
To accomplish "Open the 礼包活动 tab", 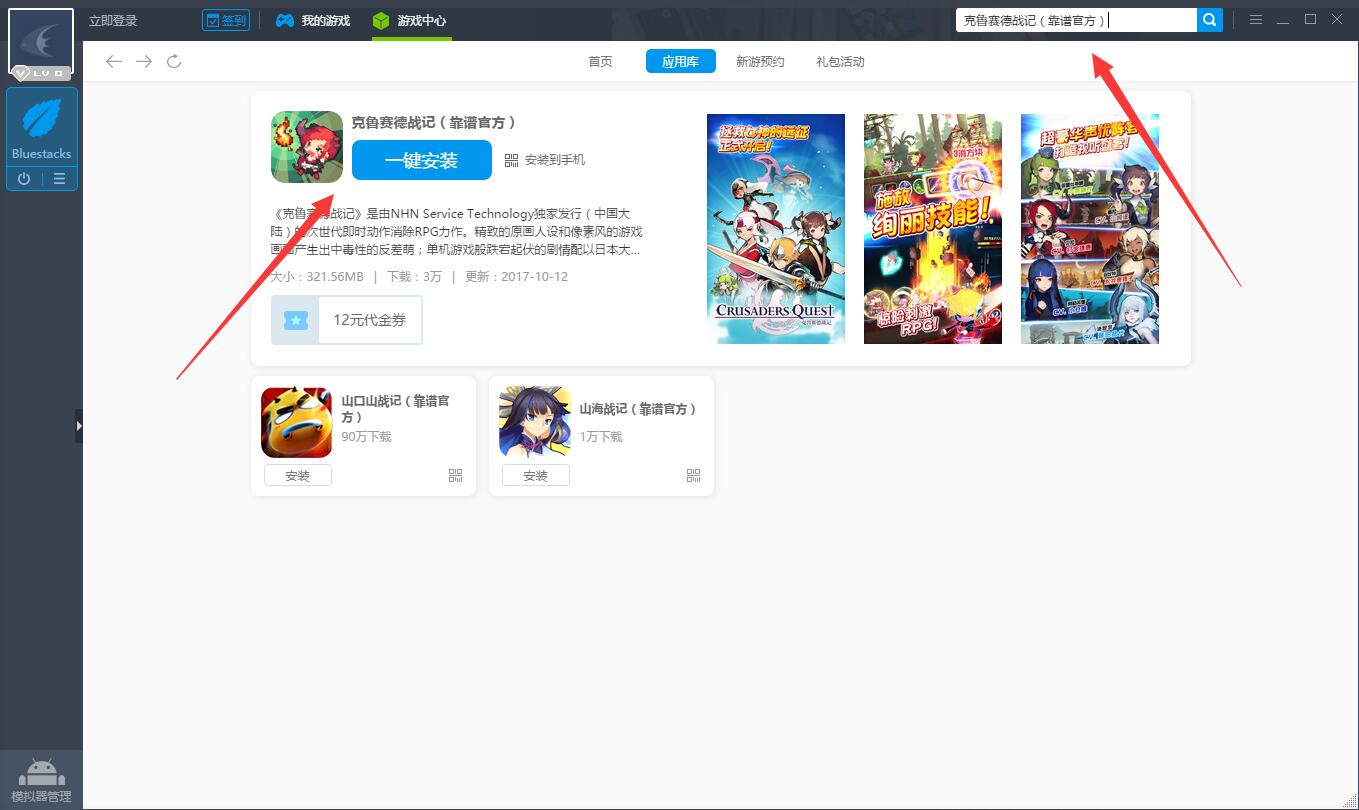I will (840, 61).
